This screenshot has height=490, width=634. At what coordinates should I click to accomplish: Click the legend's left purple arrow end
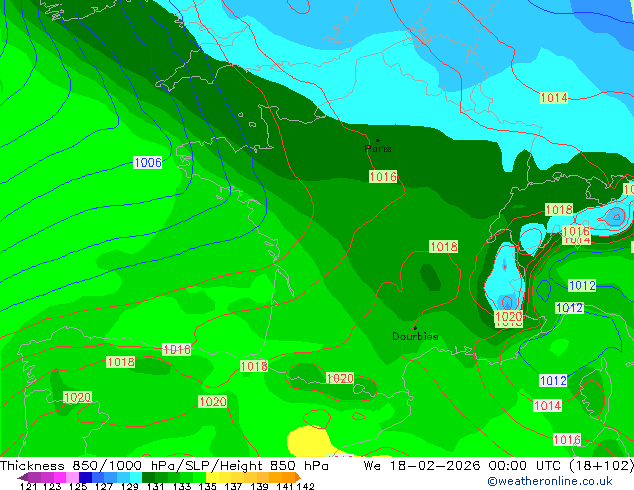tap(22, 477)
